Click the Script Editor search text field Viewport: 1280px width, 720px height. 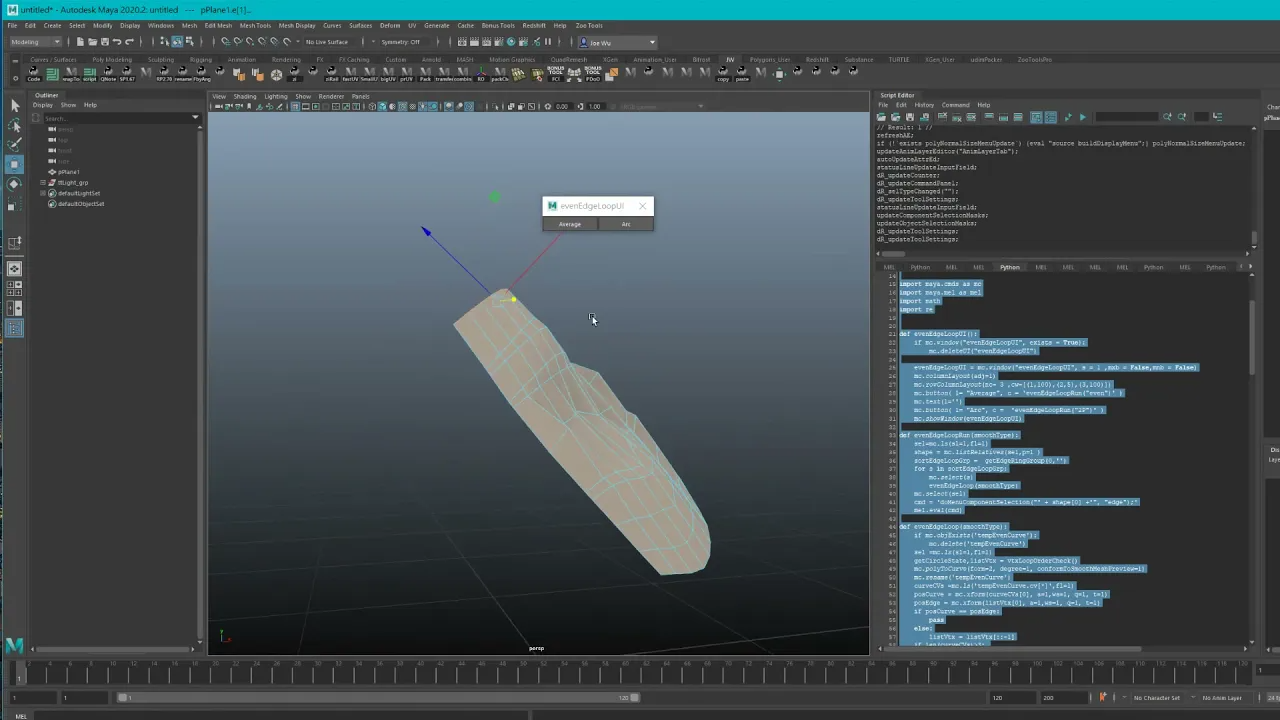[1126, 117]
